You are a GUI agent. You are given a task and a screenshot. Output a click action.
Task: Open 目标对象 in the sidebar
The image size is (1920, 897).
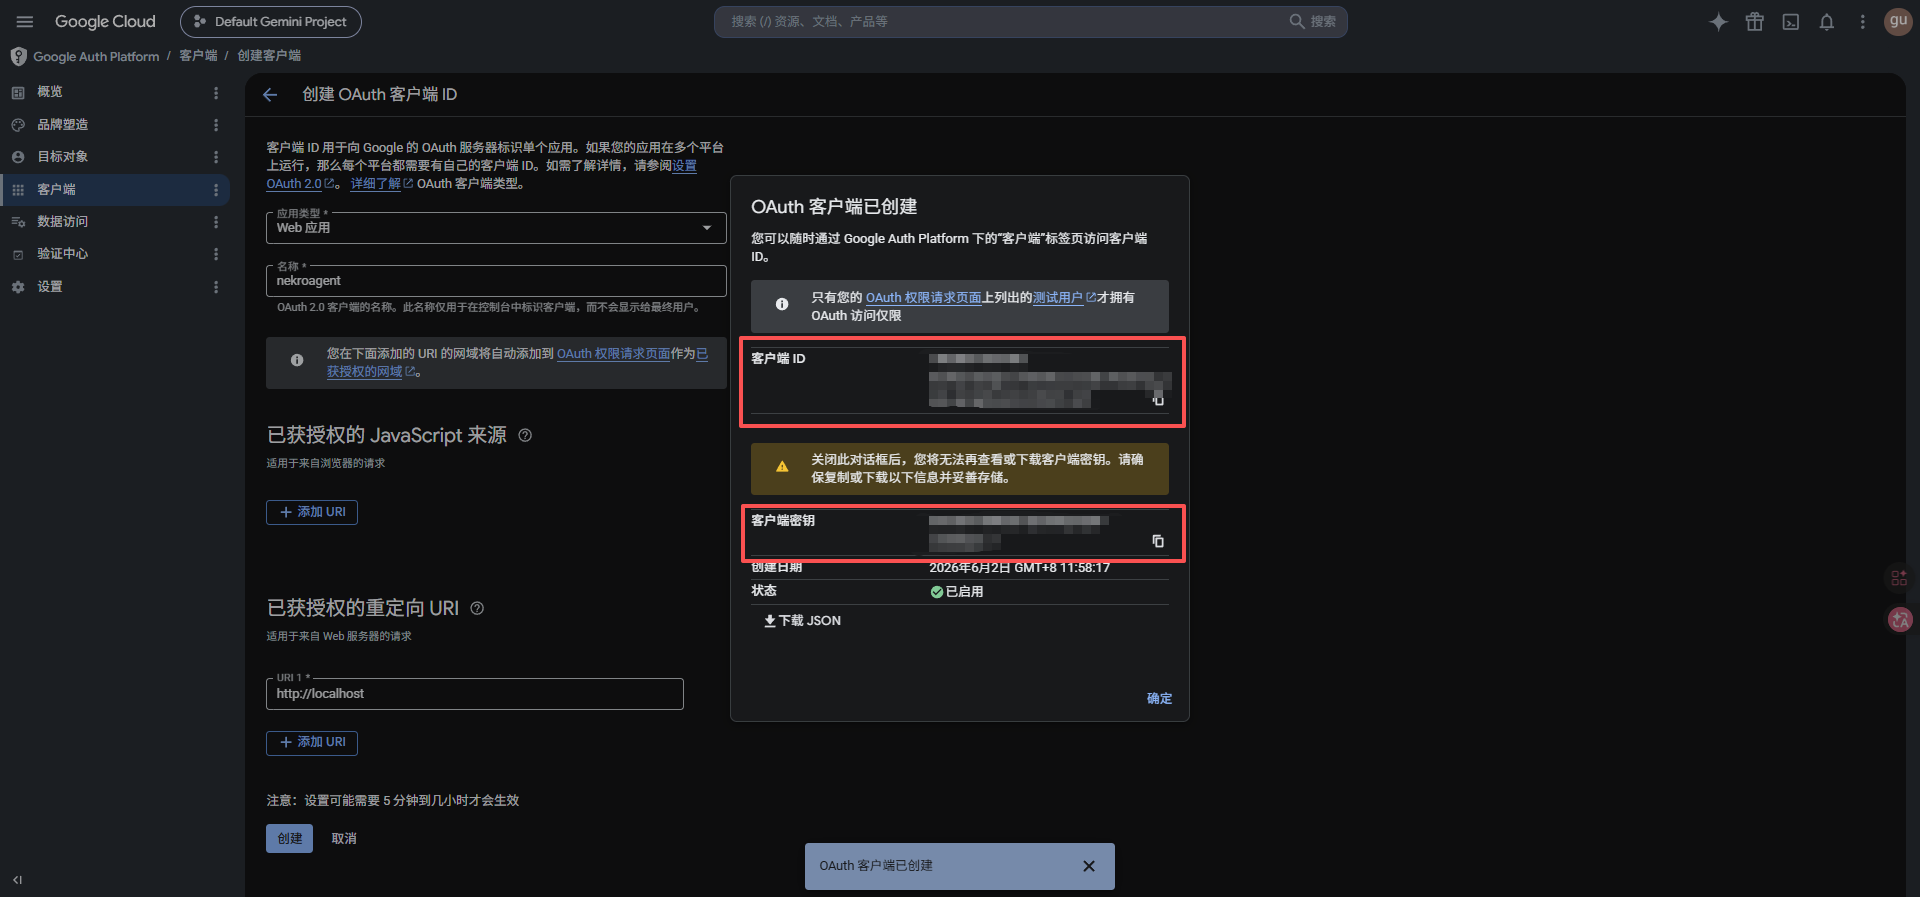point(62,157)
